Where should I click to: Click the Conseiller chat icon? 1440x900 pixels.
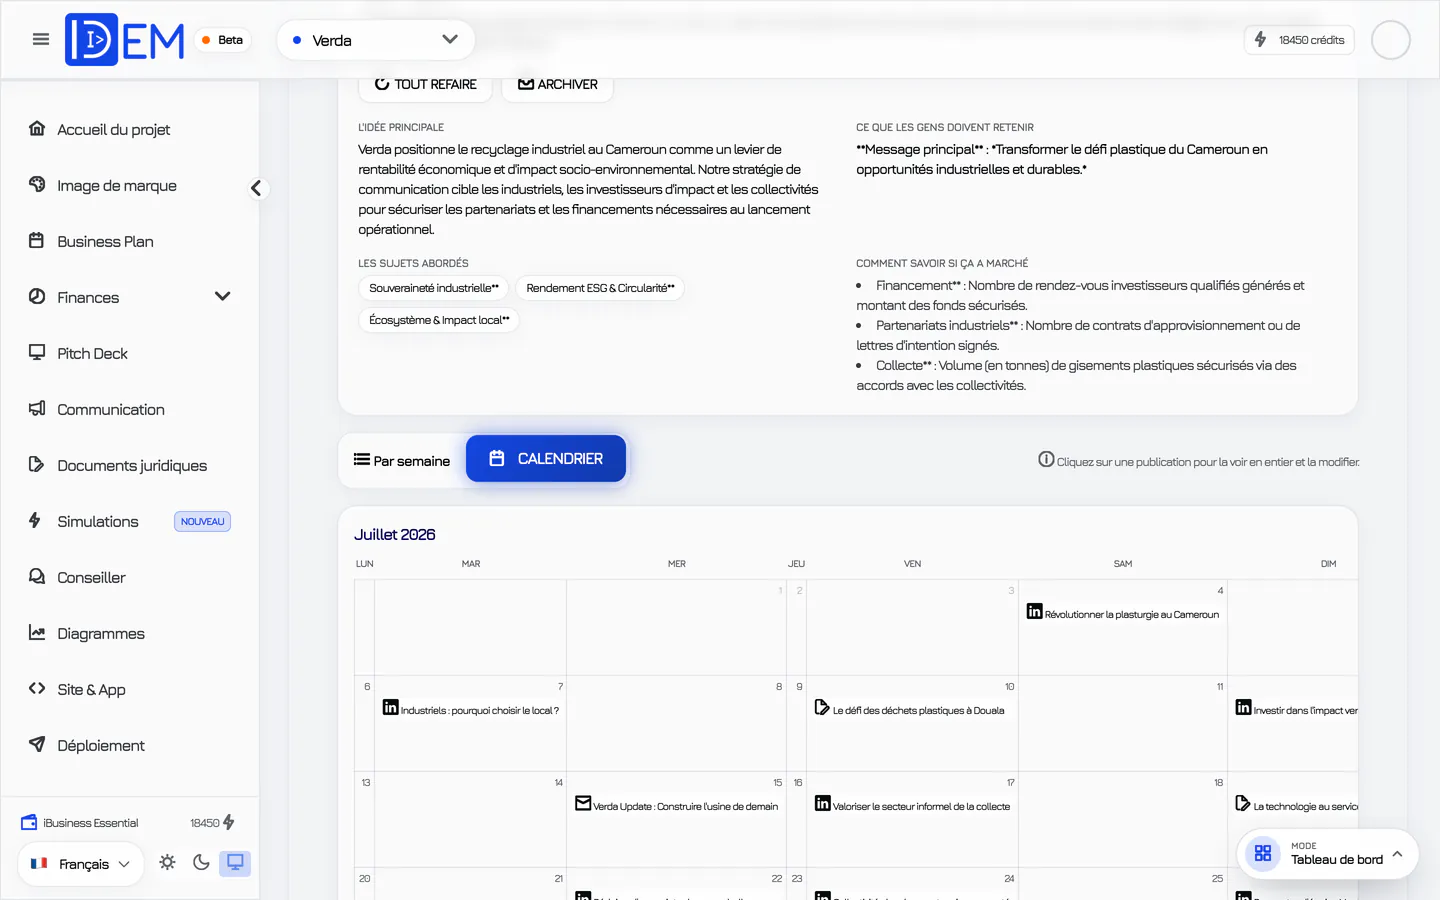(37, 576)
